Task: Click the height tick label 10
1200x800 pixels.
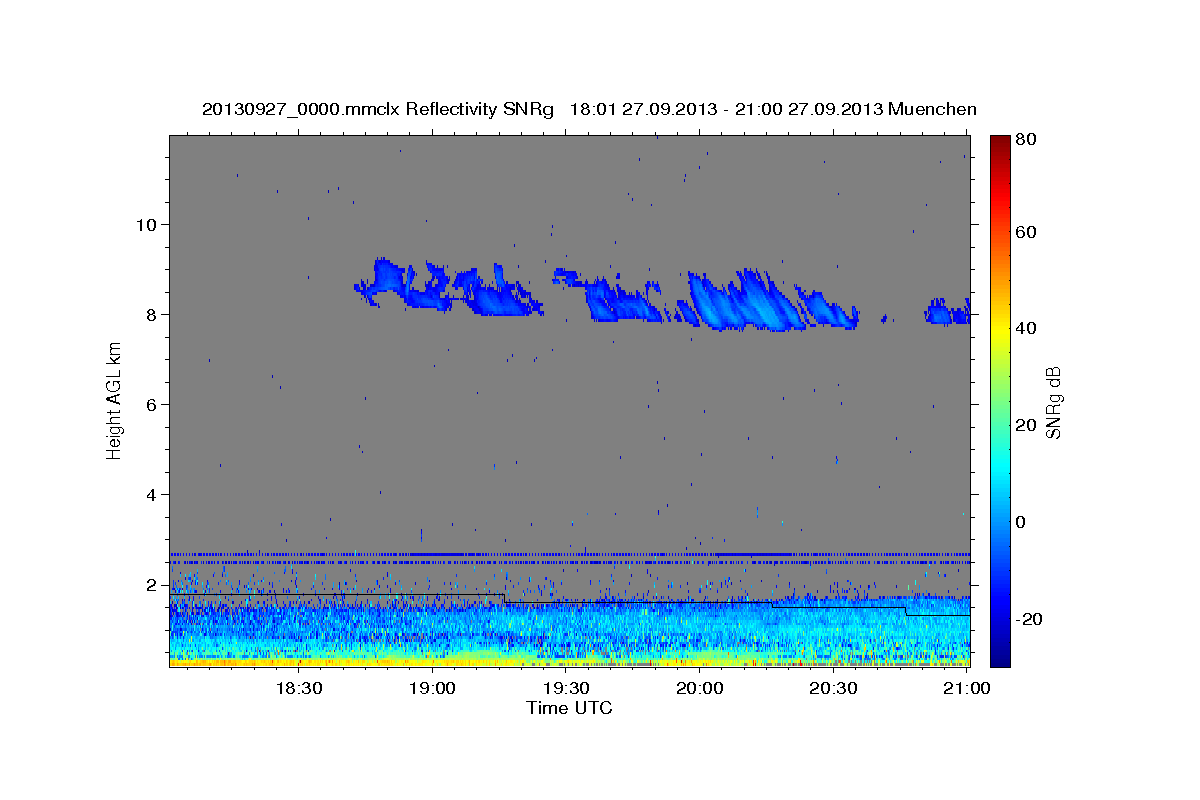Action: (x=146, y=224)
